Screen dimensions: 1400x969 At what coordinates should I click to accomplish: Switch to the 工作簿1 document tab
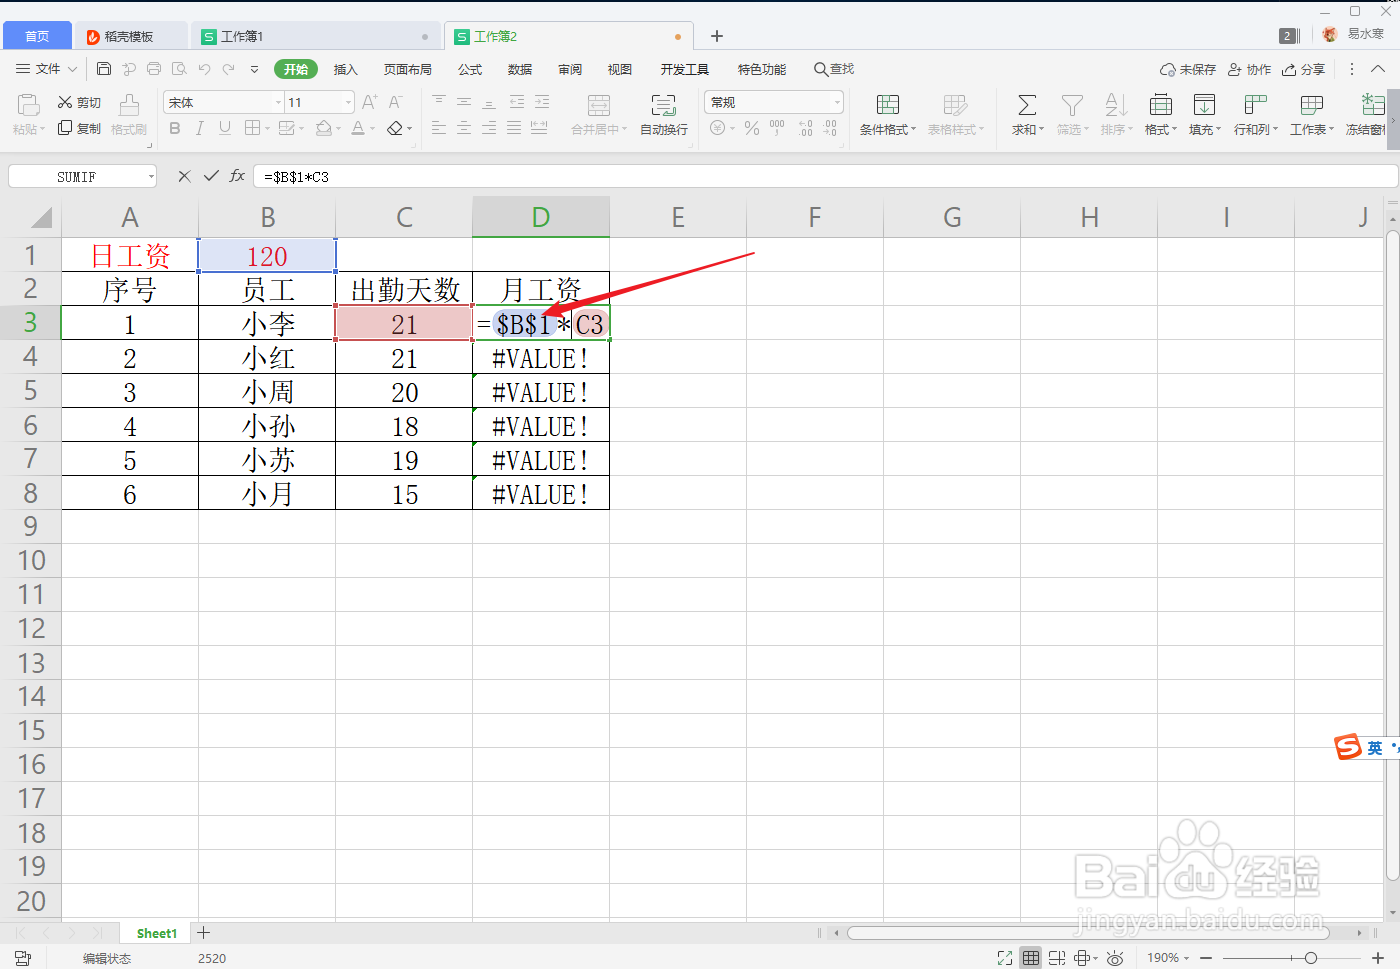[315, 36]
